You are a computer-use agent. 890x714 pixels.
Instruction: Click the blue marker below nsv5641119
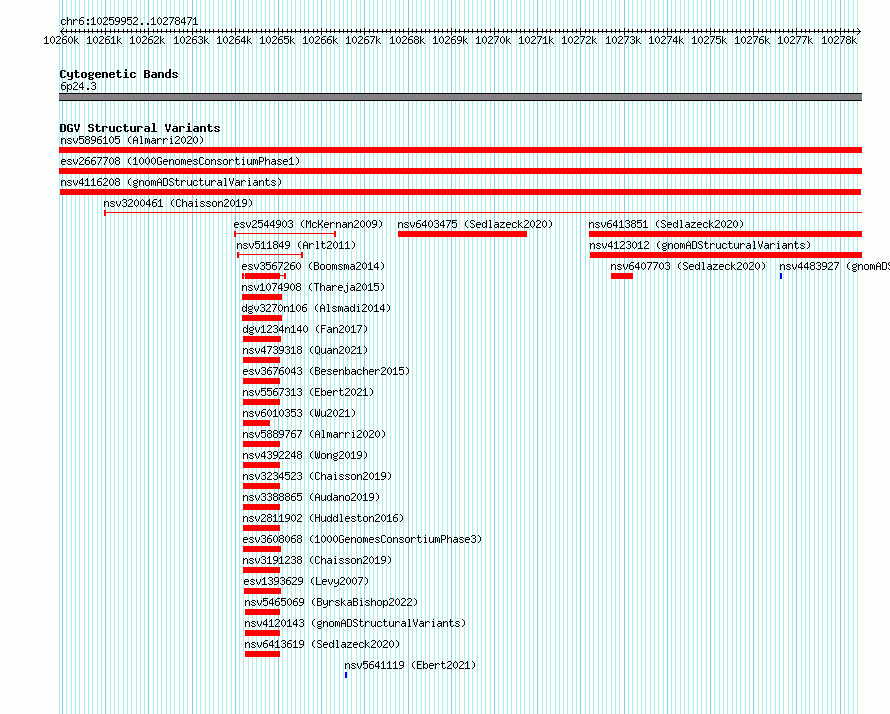[x=346, y=675]
